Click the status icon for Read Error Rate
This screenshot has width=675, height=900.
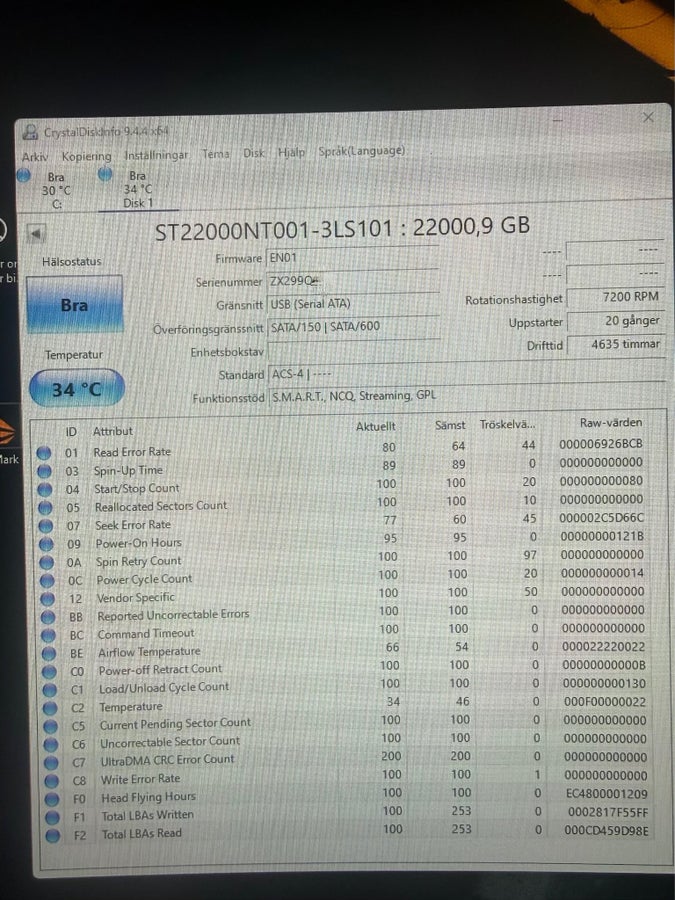point(44,453)
